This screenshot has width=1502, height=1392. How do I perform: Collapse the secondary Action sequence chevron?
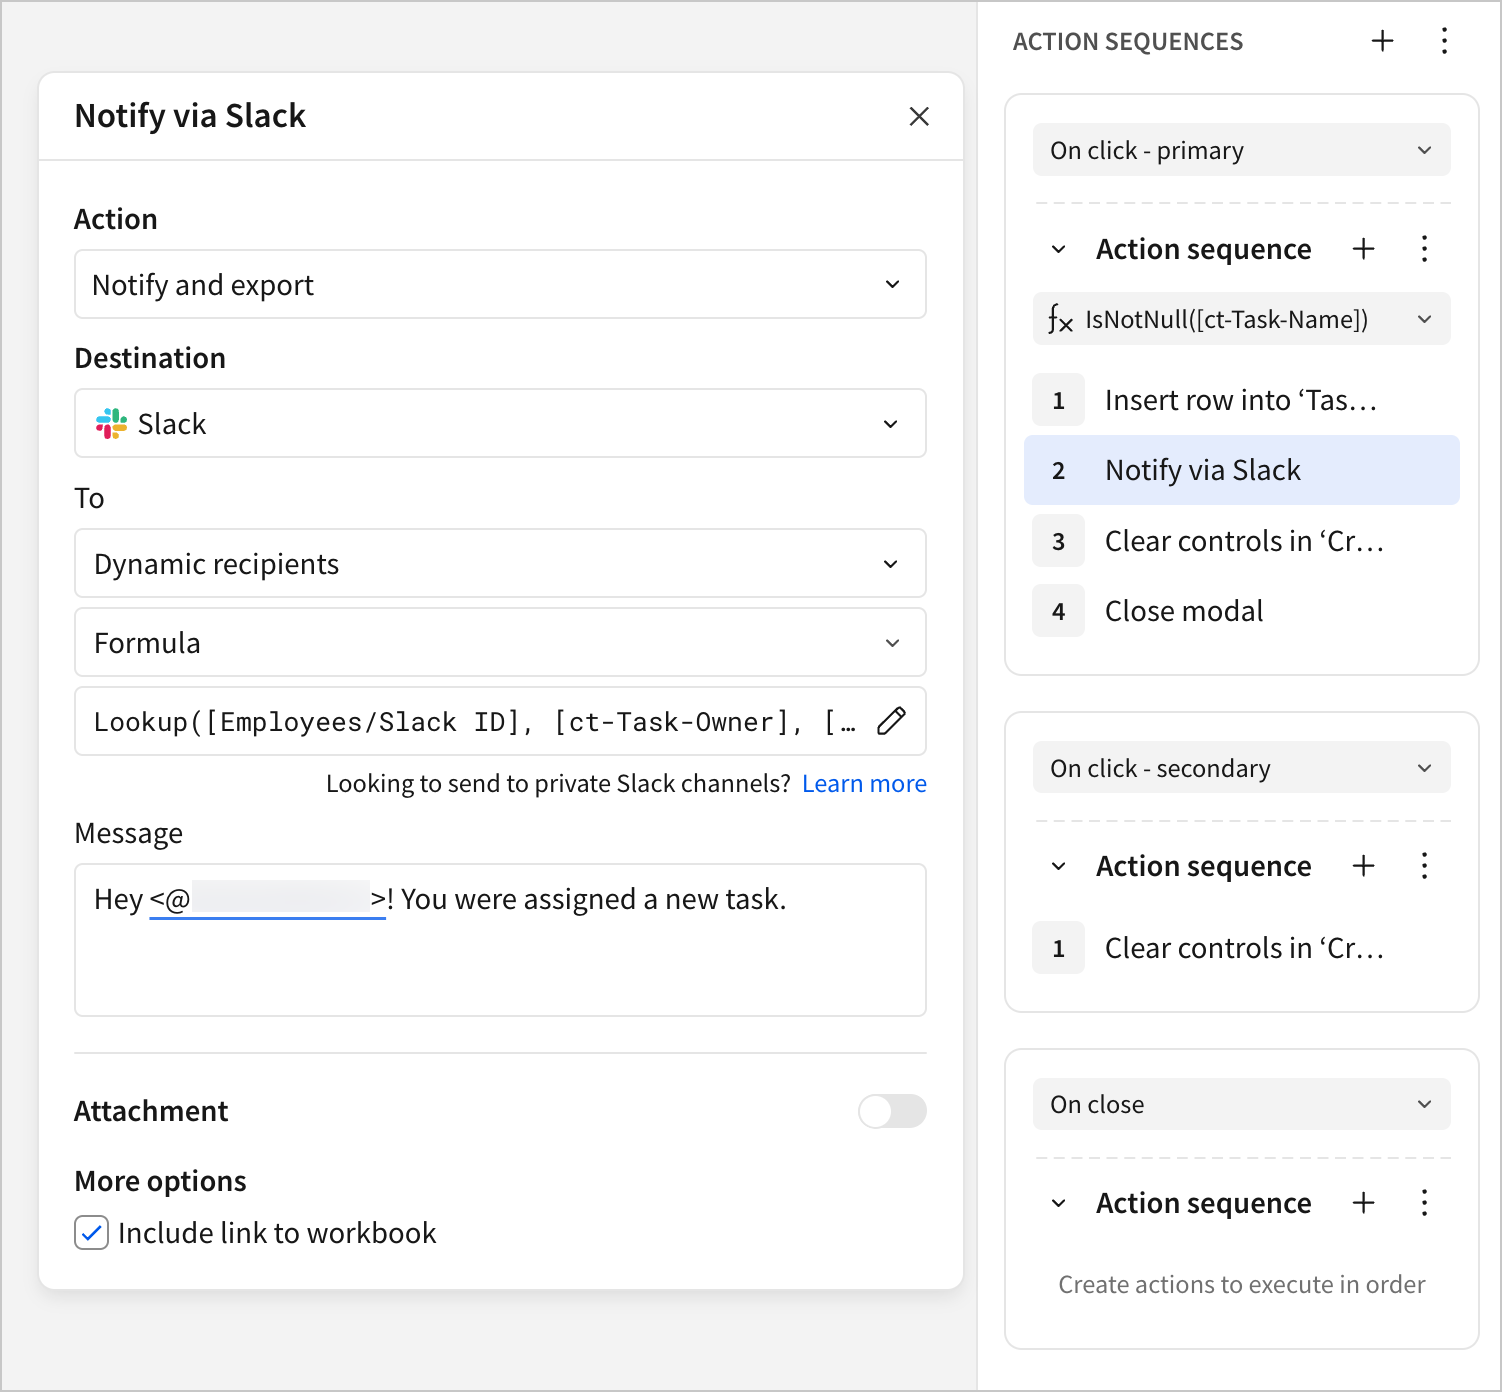pos(1059,866)
